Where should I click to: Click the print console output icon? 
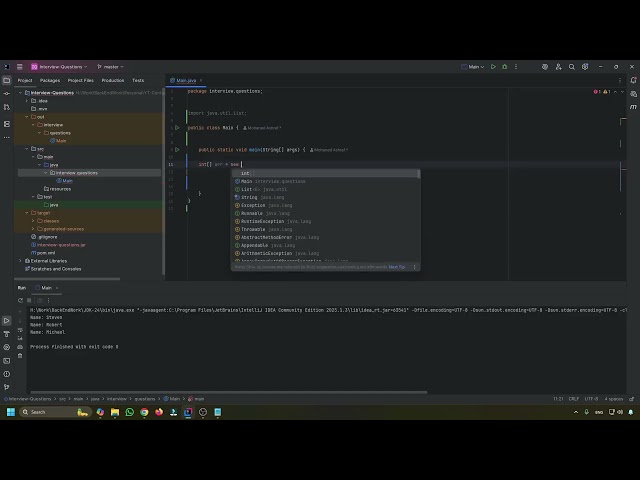[20, 347]
